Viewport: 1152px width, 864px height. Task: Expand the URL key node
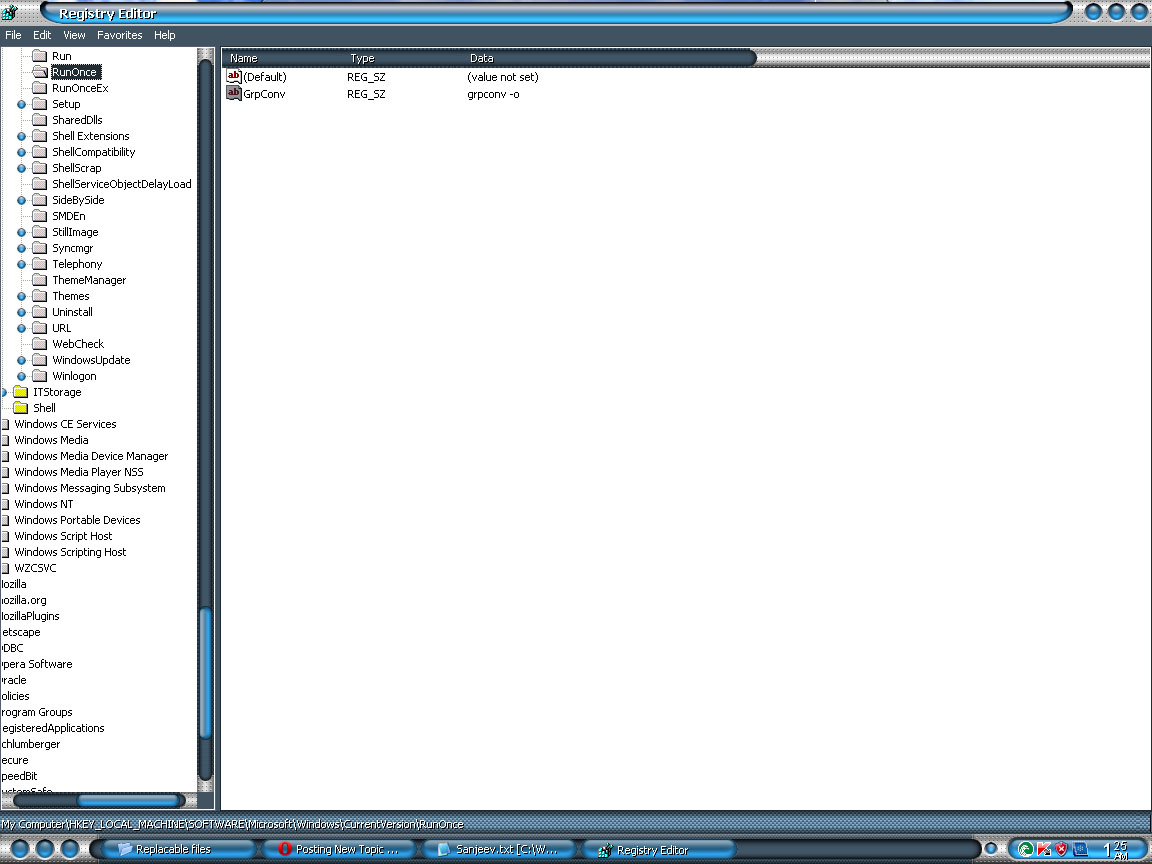(21, 328)
